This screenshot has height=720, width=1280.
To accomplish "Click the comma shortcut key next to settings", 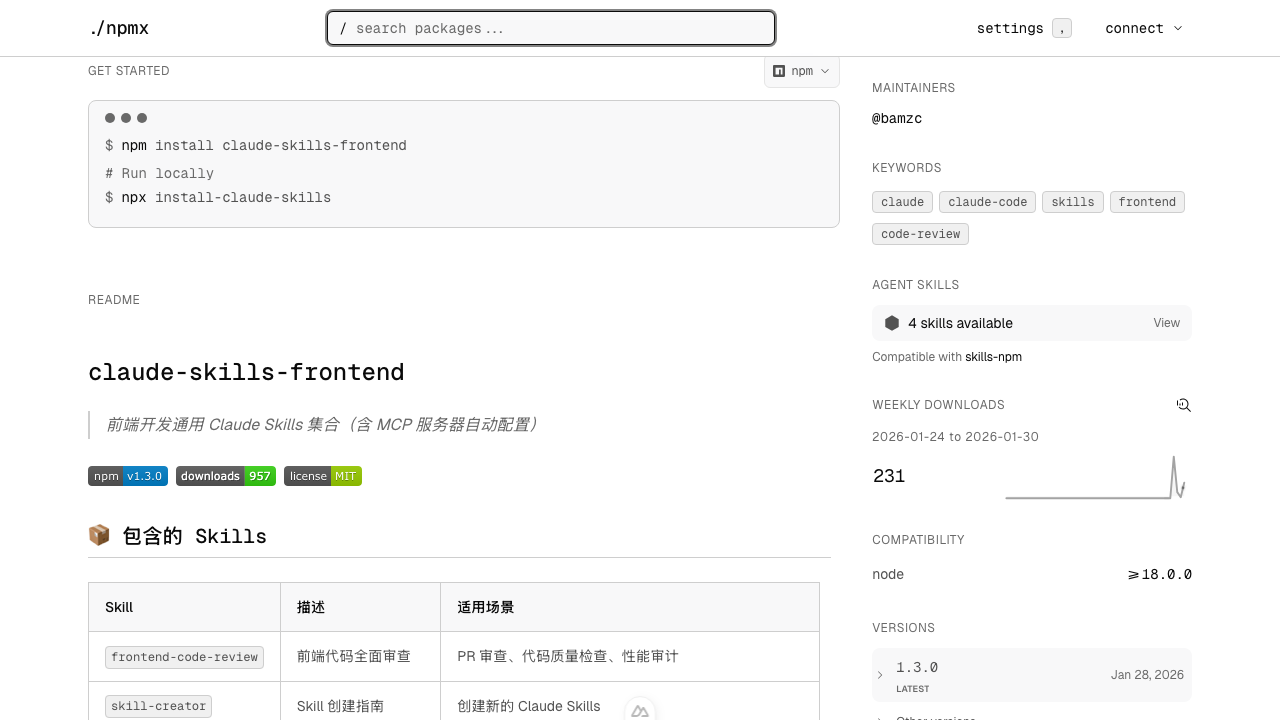I will [1062, 28].
